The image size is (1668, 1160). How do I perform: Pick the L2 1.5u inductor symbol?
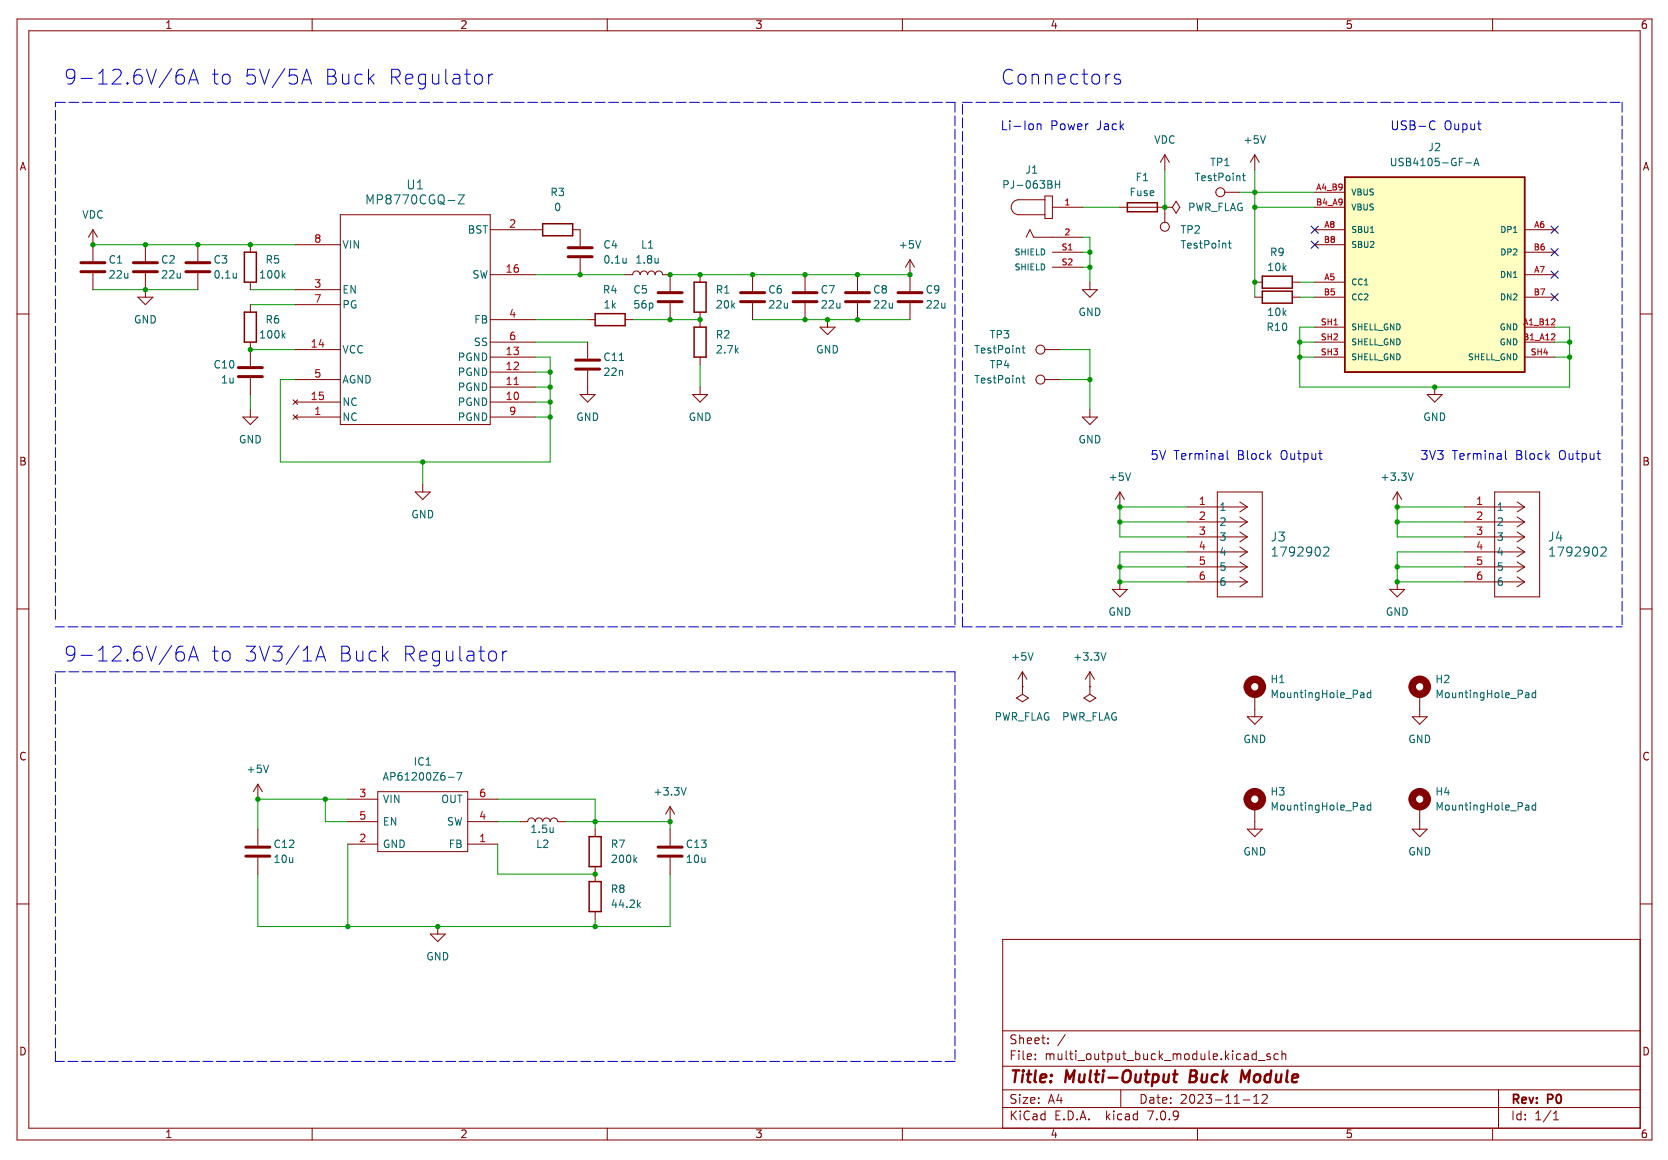(542, 820)
